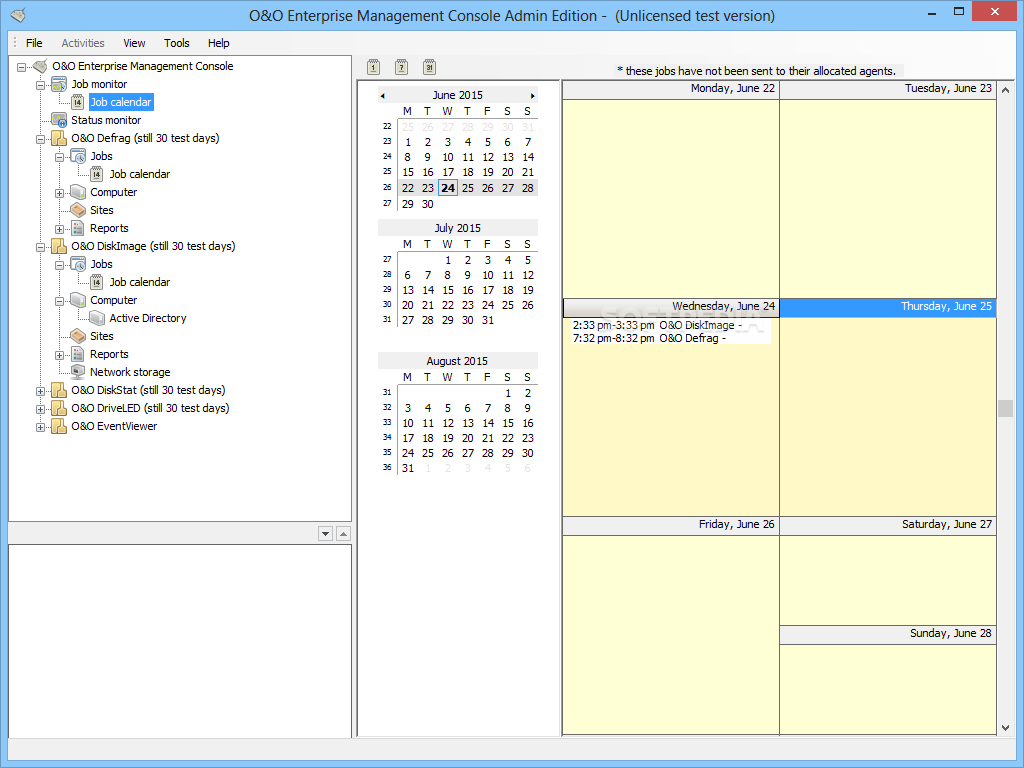This screenshot has width=1024, height=768.
Task: Click the Computer icon under O&O Defrag
Action: (78, 192)
